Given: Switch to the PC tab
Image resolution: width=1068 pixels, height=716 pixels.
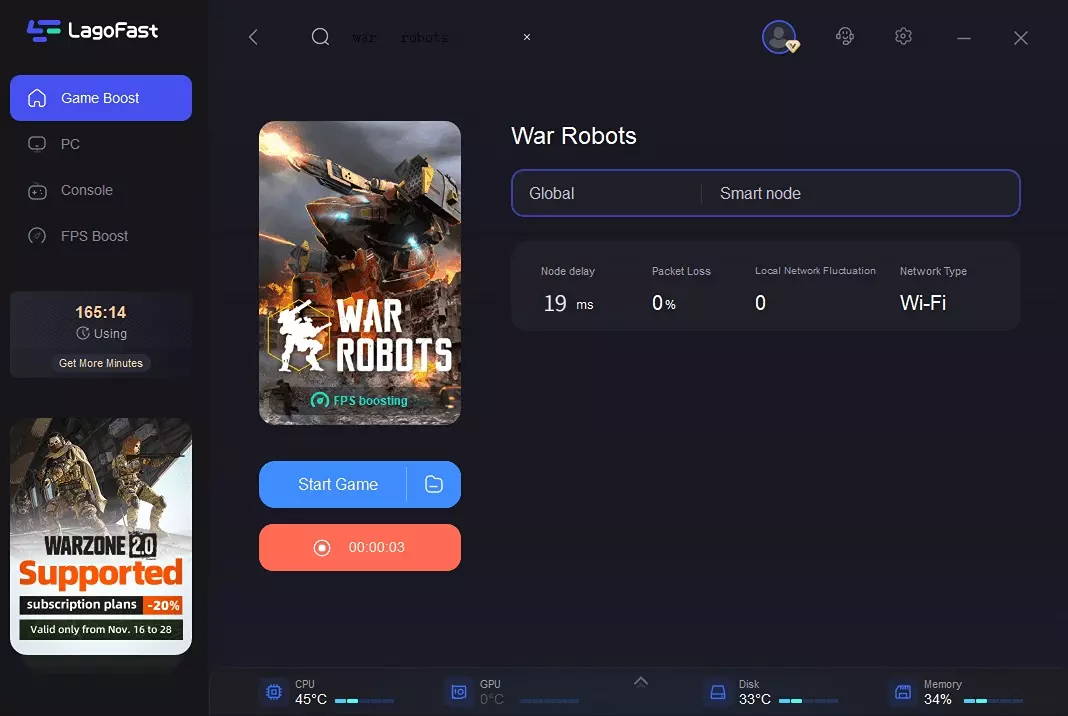Looking at the screenshot, I should tap(101, 144).
